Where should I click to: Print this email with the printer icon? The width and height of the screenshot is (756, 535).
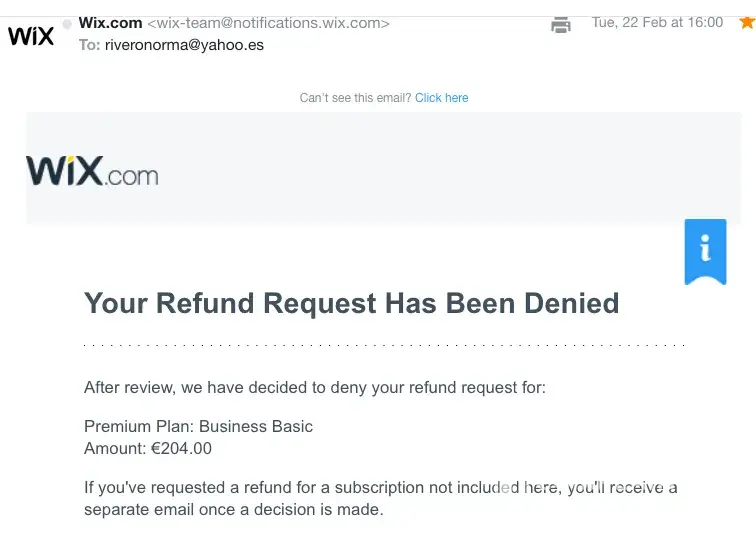(x=561, y=25)
